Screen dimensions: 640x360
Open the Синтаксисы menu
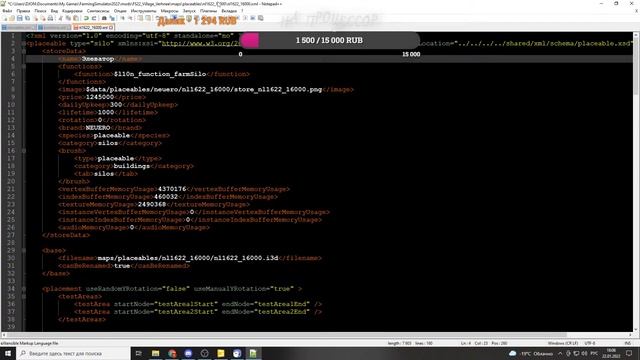coord(98,11)
